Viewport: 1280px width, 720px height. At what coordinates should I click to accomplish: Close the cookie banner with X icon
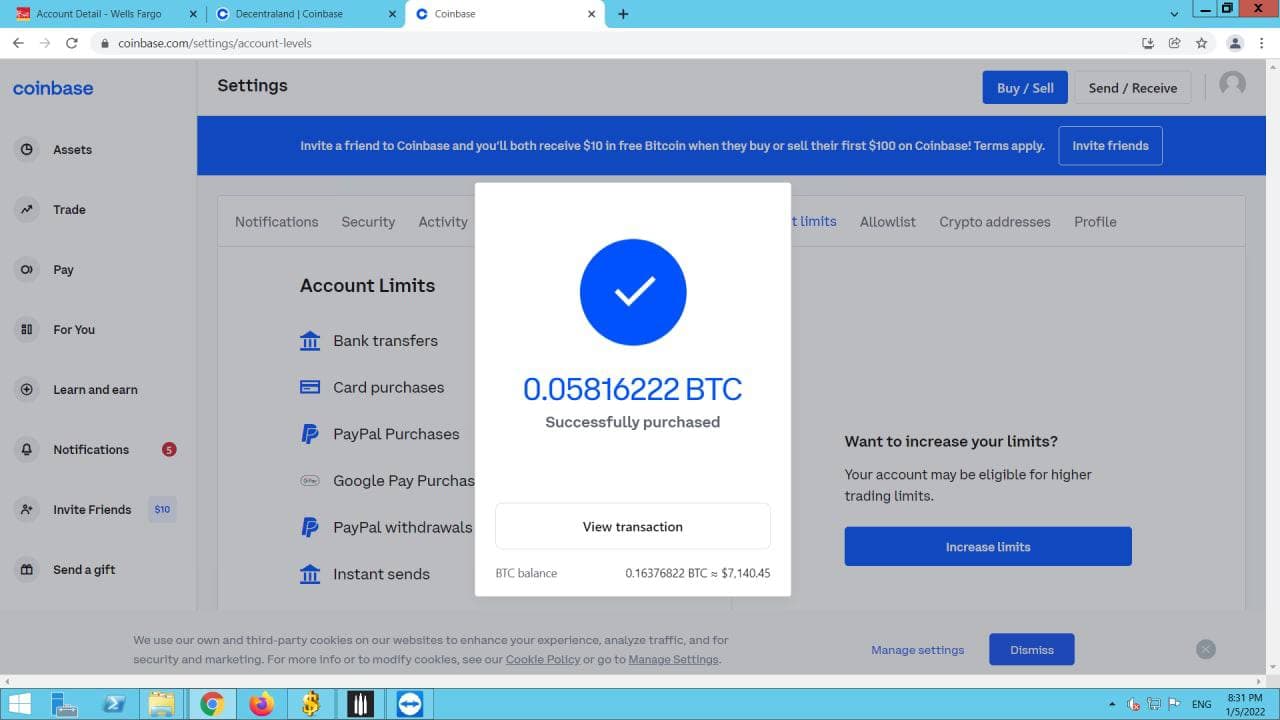pyautogui.click(x=1206, y=649)
